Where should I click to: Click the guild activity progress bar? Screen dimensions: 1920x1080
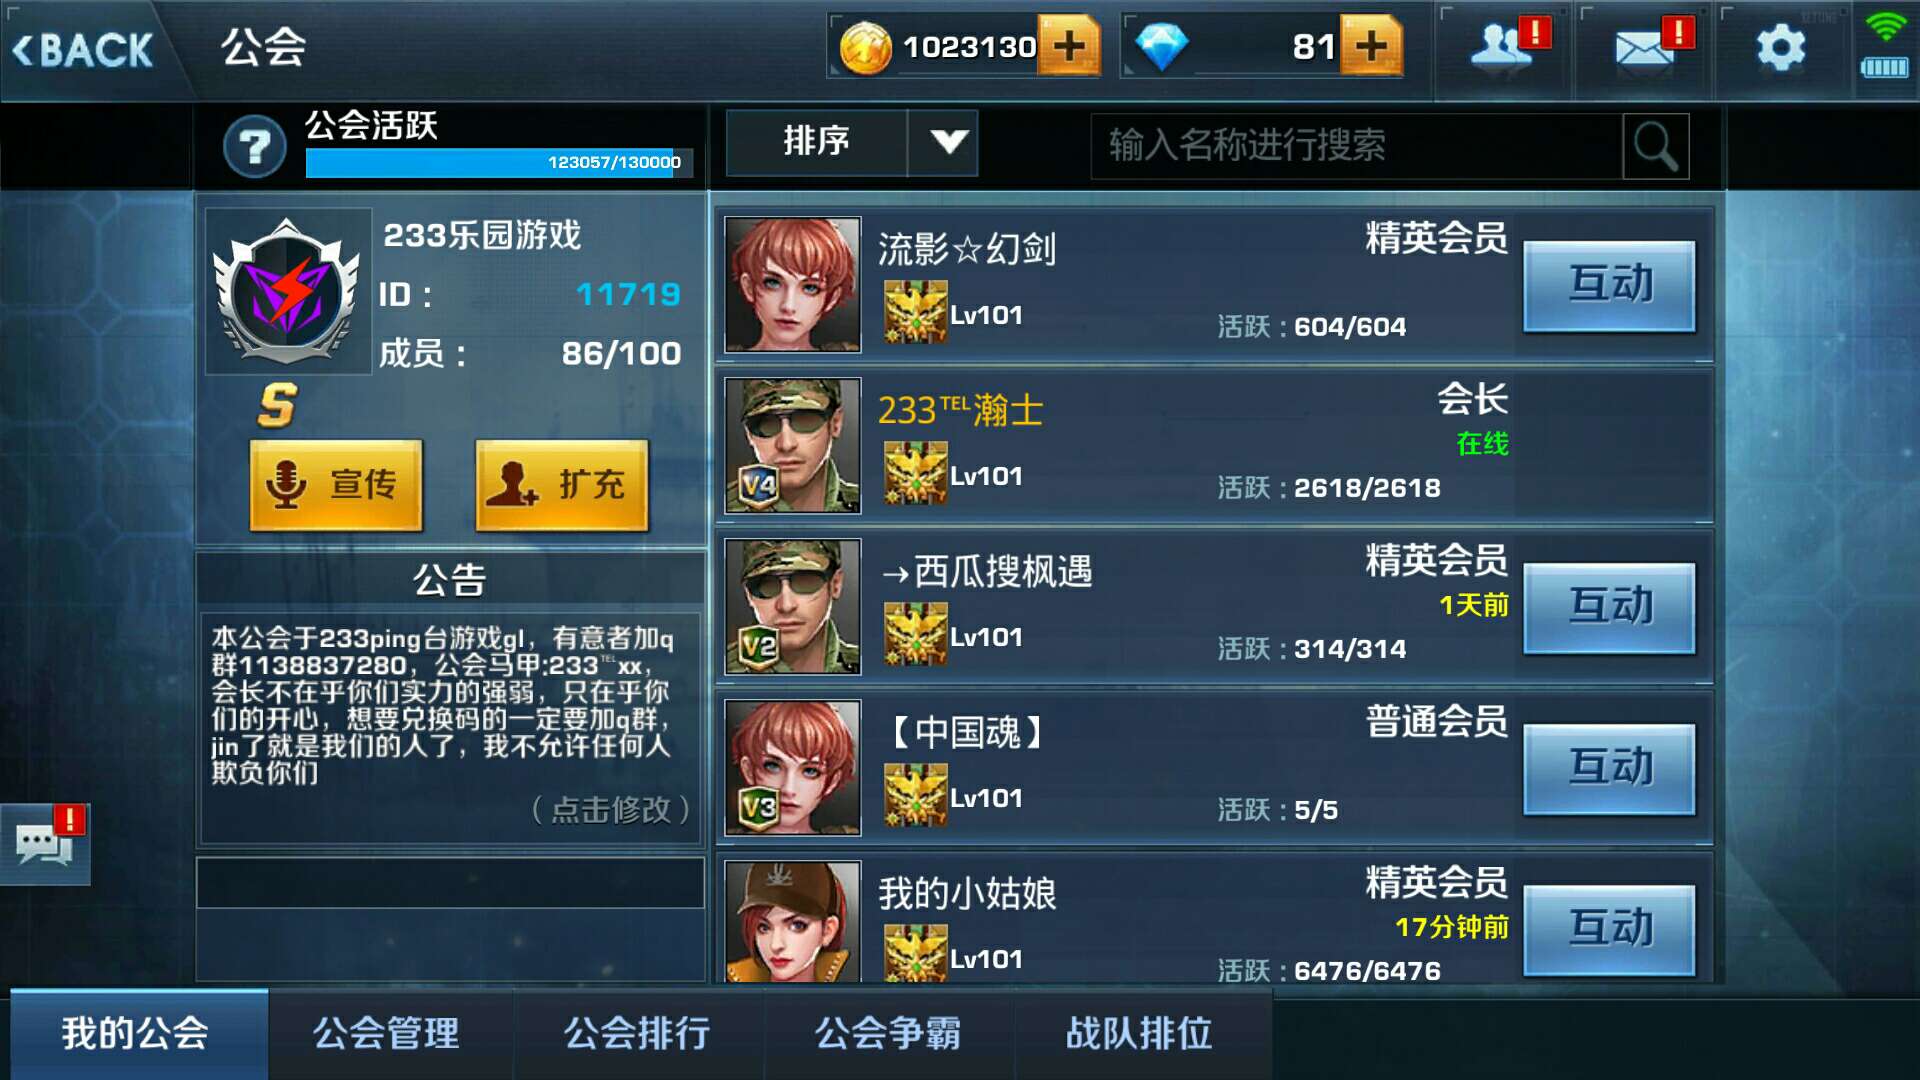[499, 162]
